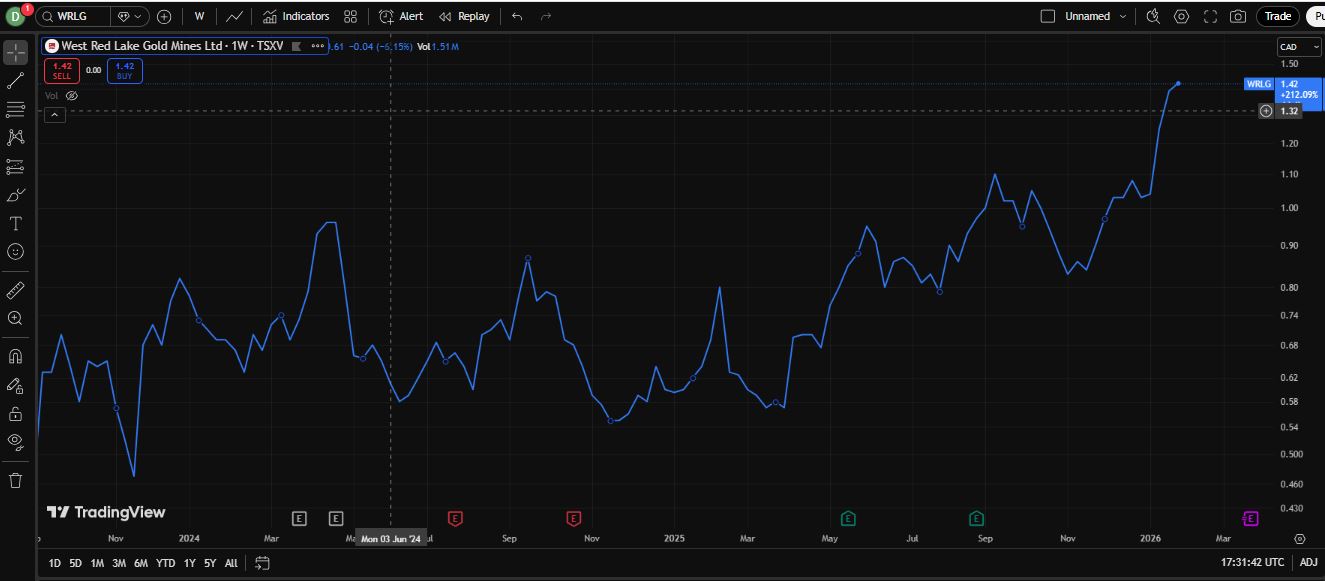Open chart settings hexagon gear icon

click(1182, 16)
